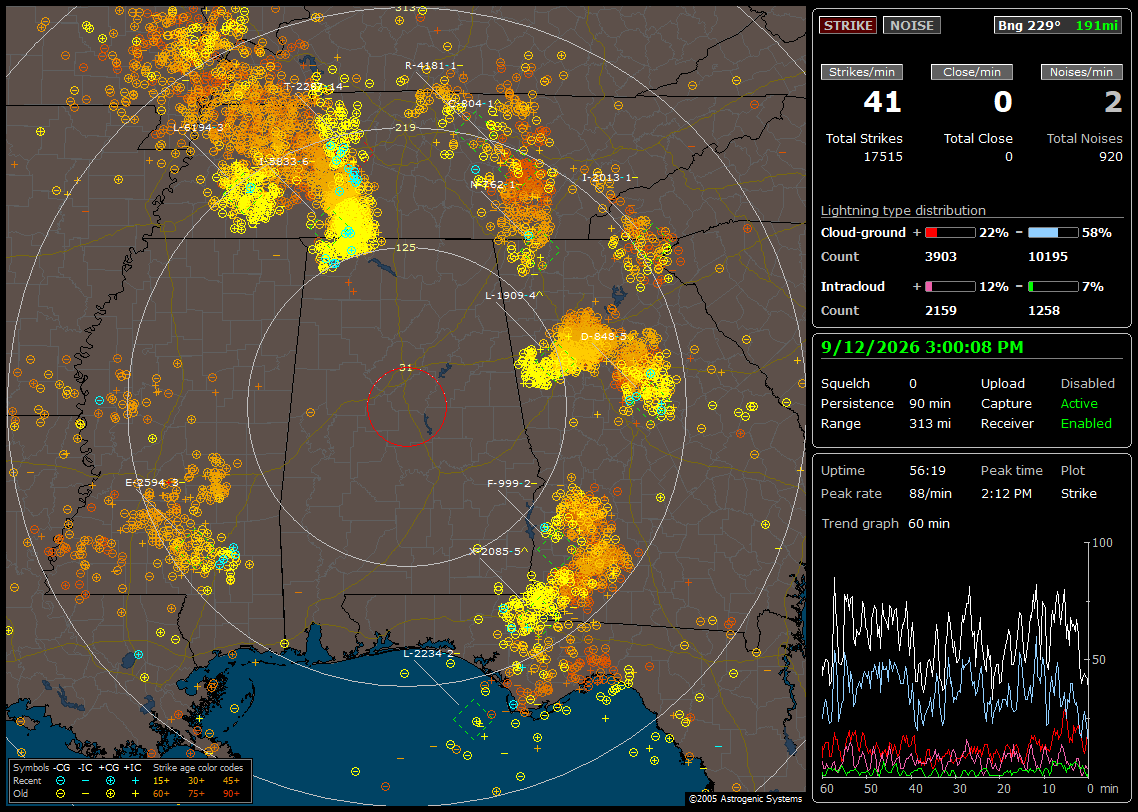Click the positive intracloud pink bar
This screenshot has height=812, width=1138.
pos(950,287)
